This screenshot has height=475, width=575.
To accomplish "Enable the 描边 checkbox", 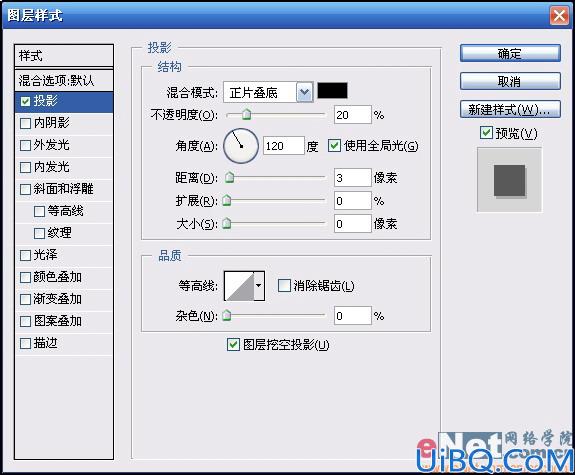I will pyautogui.click(x=25, y=343).
